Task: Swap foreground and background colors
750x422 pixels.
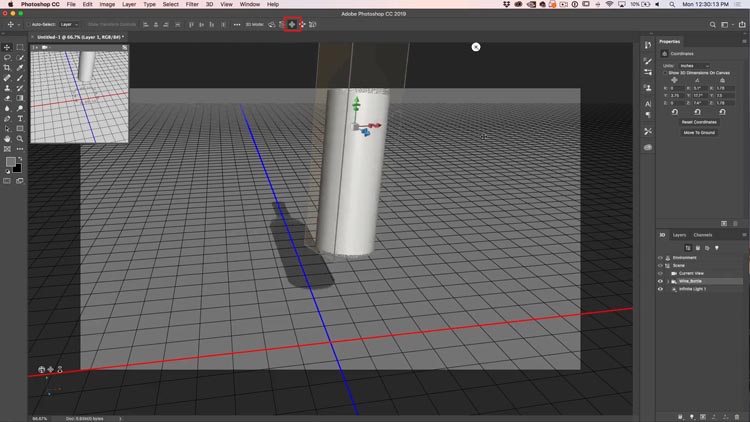Action: click(x=20, y=159)
